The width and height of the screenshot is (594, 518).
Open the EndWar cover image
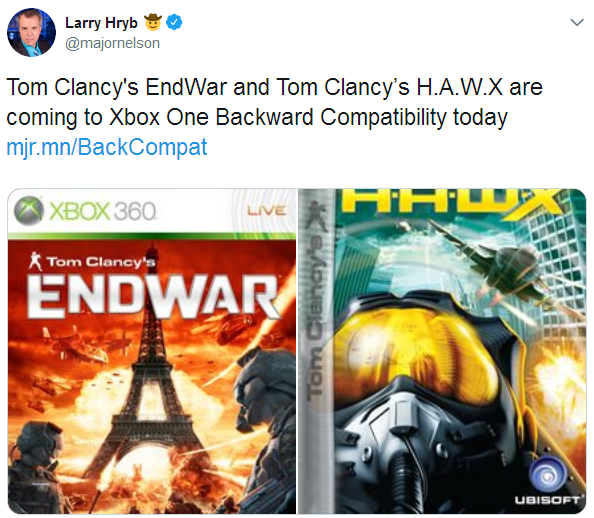(x=152, y=351)
